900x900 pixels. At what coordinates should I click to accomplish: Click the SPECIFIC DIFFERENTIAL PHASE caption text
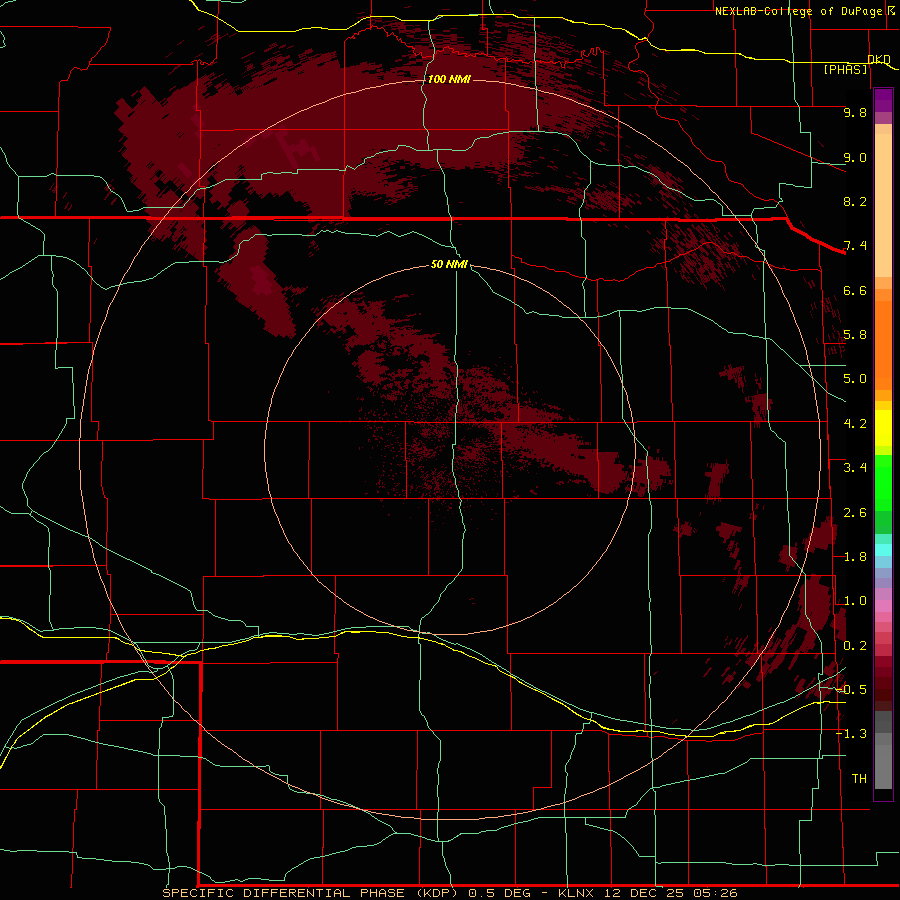pos(285,893)
